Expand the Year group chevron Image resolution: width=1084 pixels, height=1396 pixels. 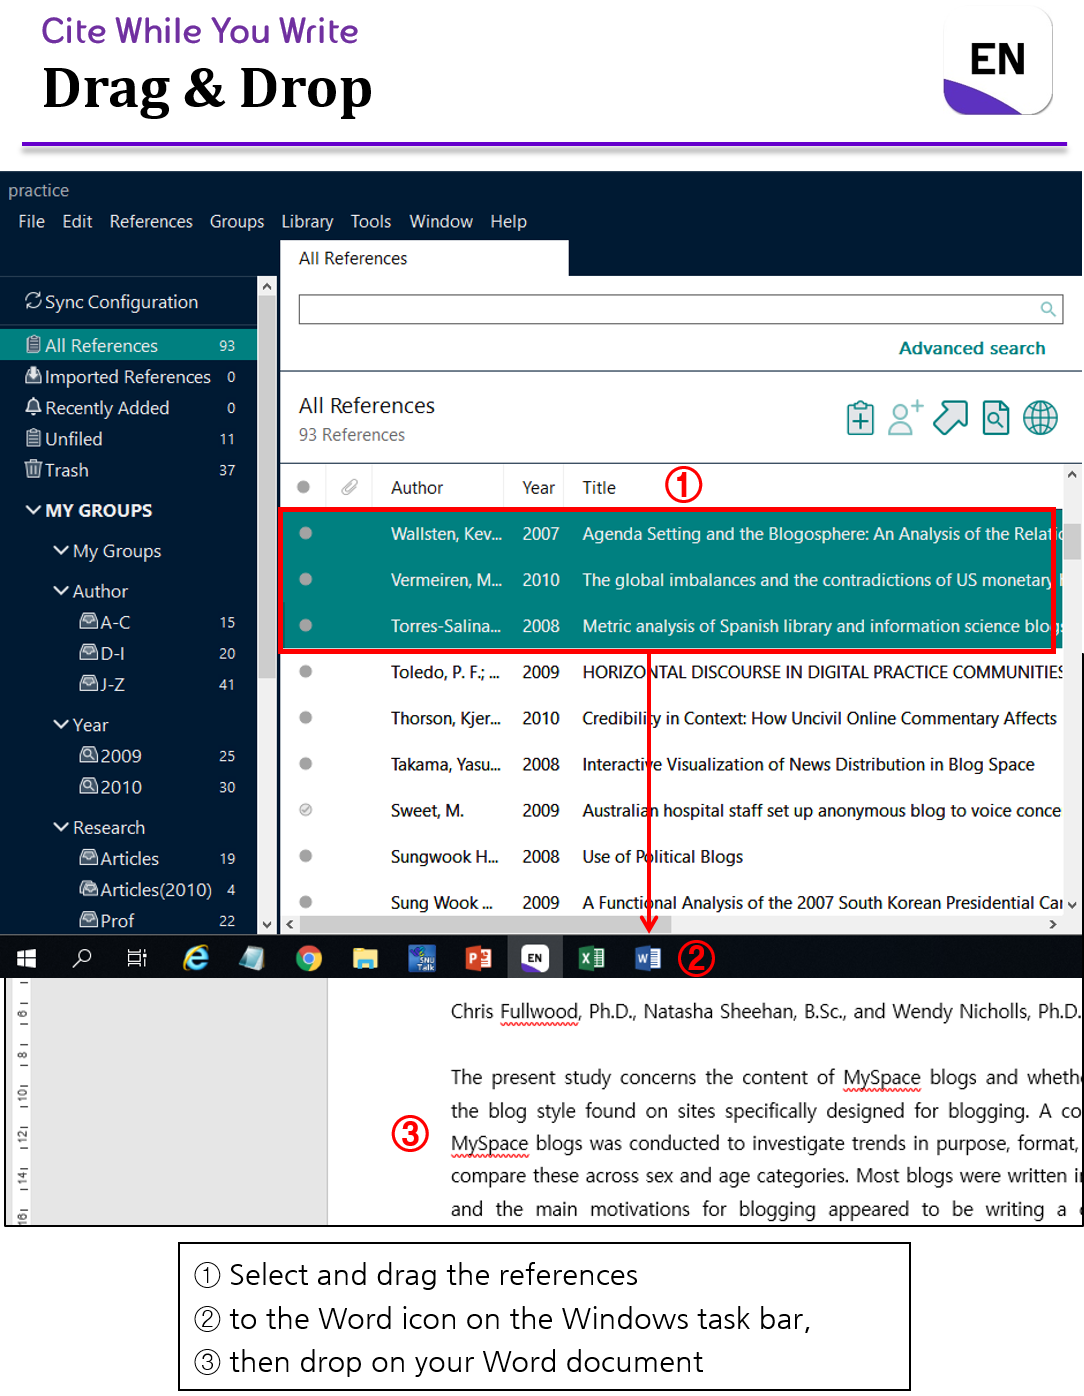click(61, 724)
